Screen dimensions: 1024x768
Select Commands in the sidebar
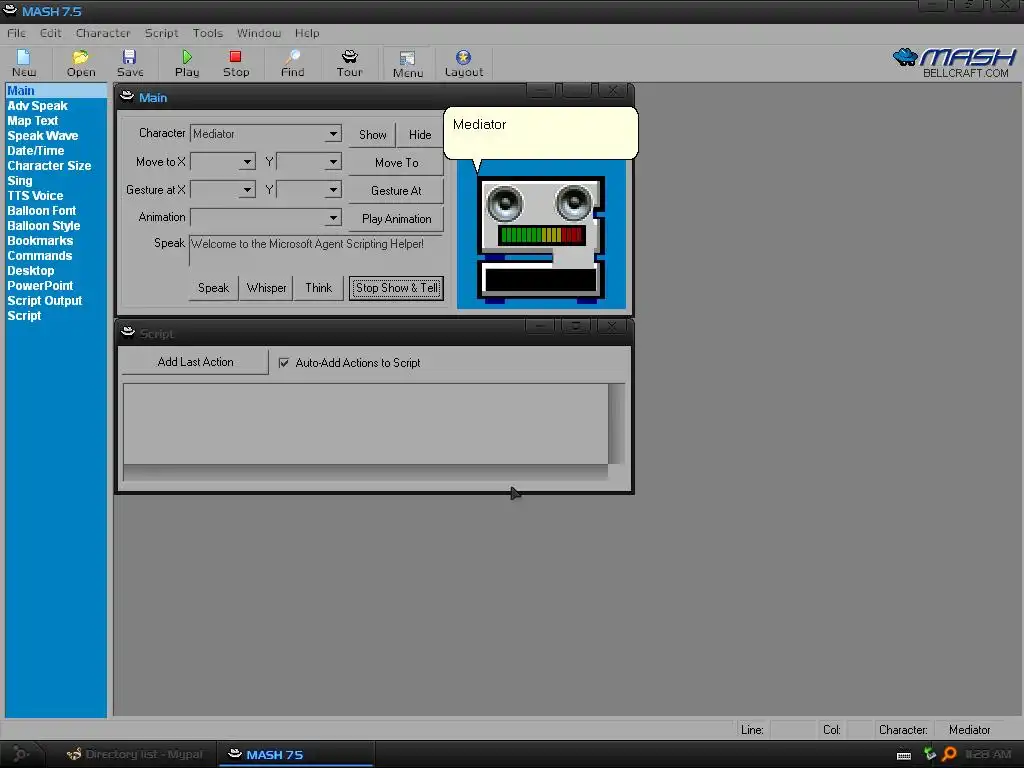coord(39,256)
